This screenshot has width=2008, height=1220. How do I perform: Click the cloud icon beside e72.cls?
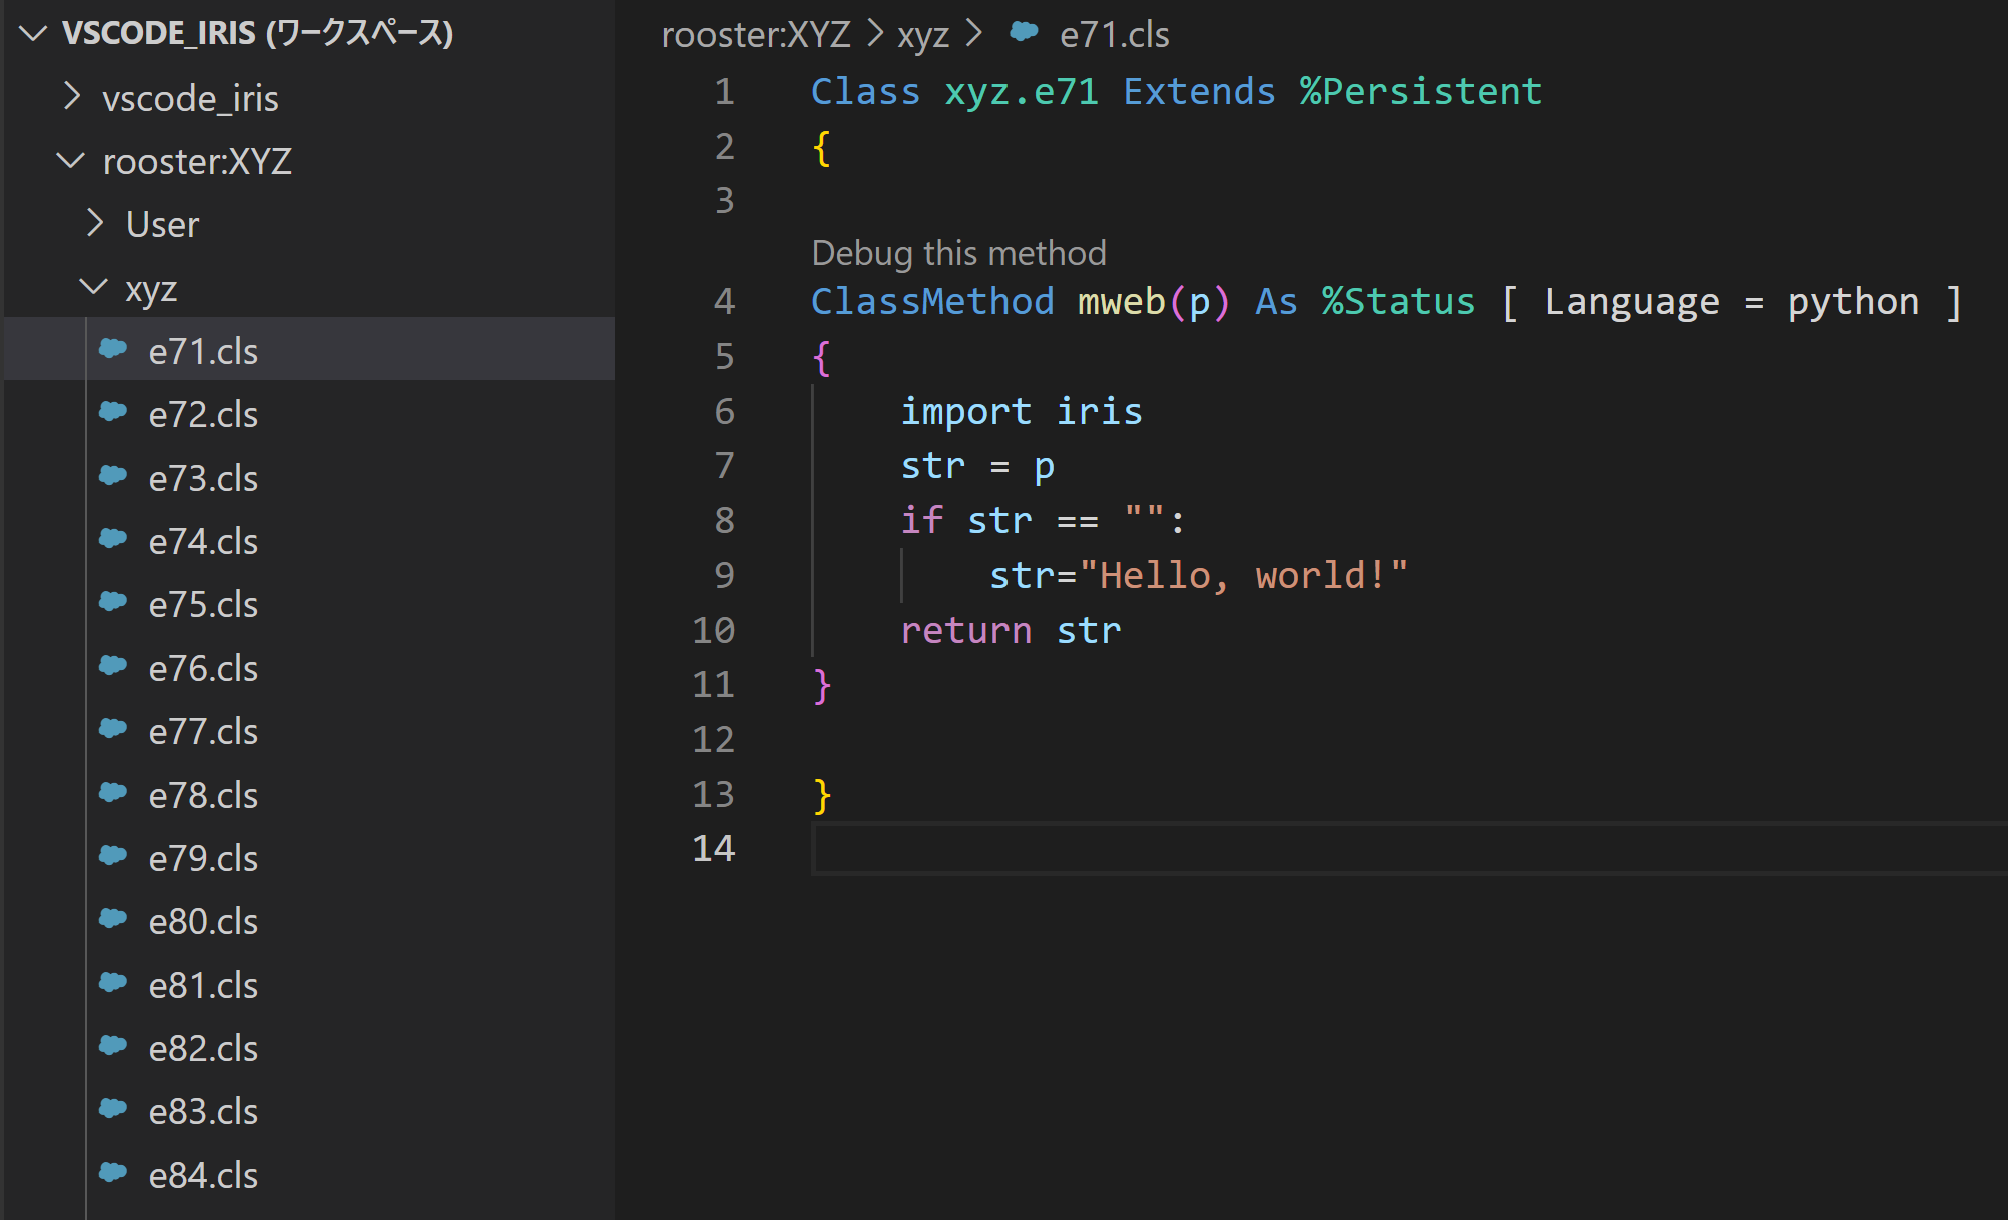click(113, 412)
